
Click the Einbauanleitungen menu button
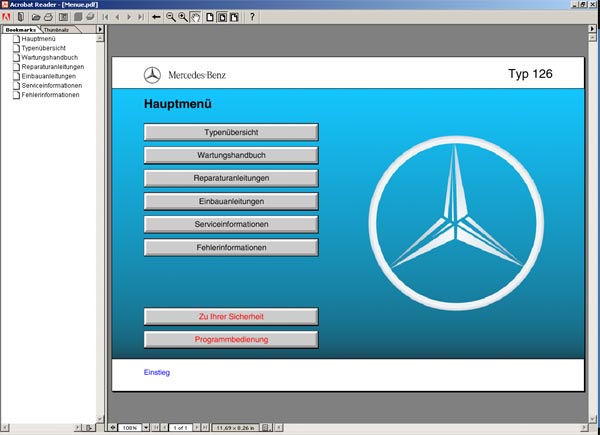tap(231, 201)
